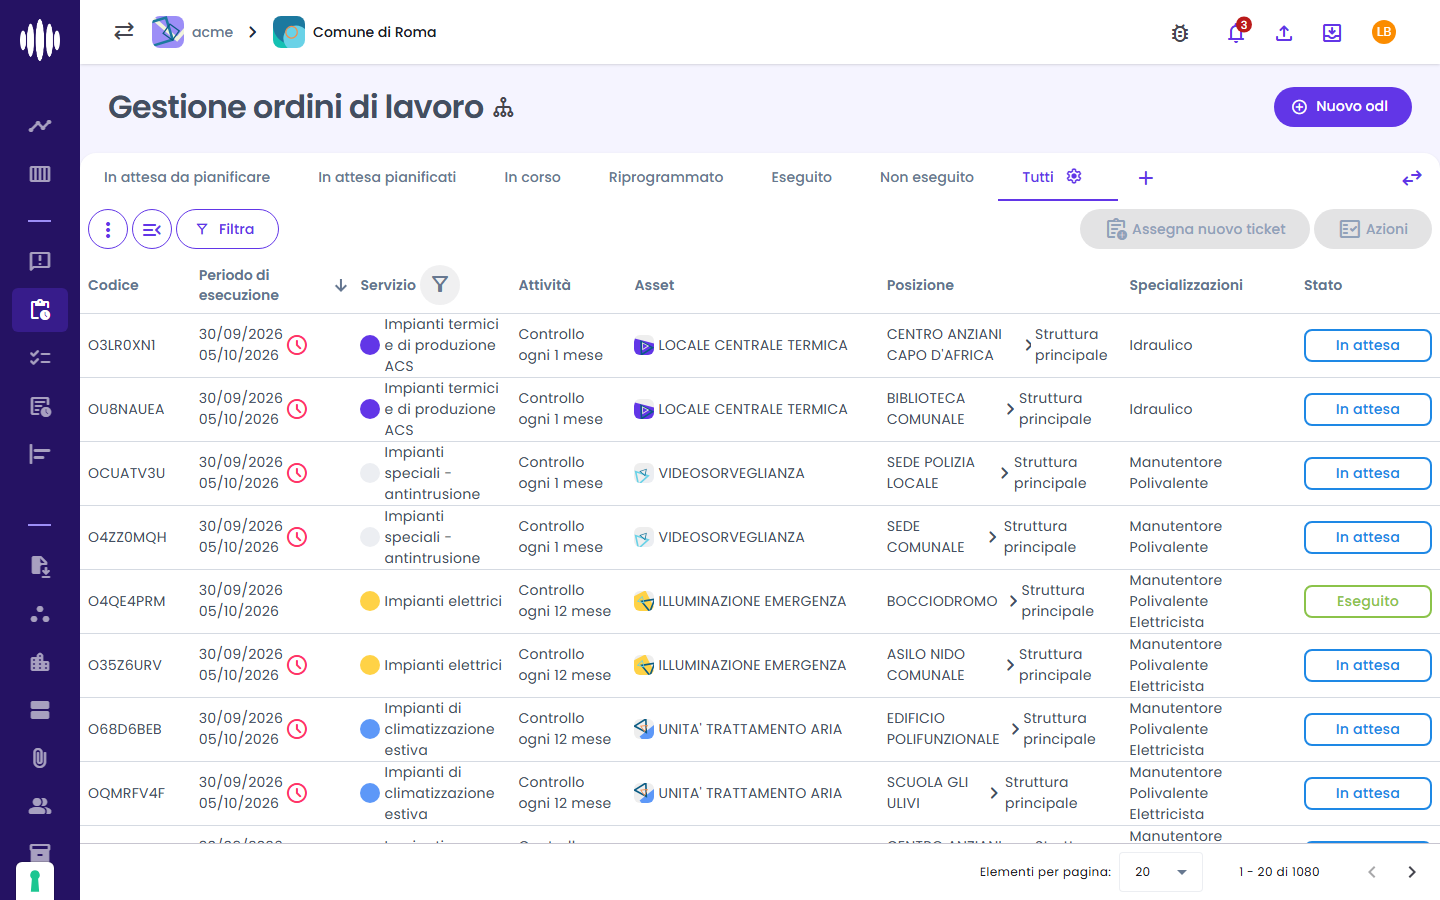Click the In attesa status in row OCUATV3U
Screen dimensions: 1440x900
click(1367, 473)
